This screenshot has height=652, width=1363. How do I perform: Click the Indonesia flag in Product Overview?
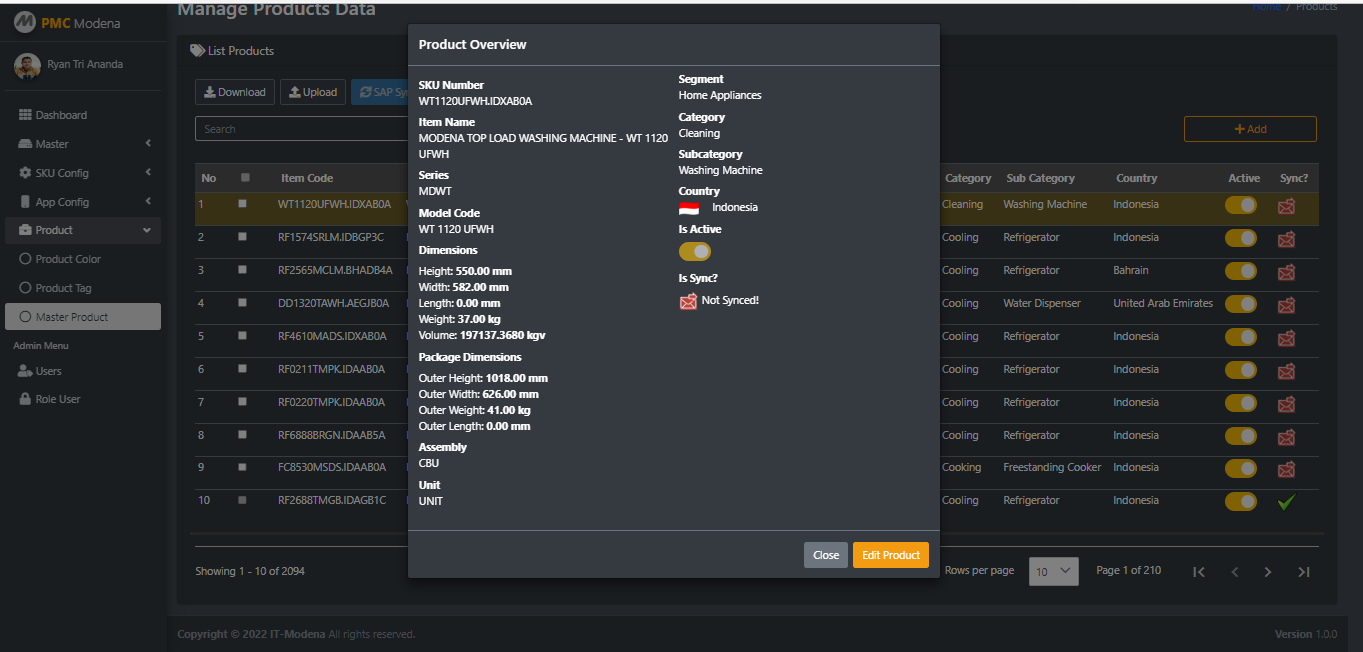(x=689, y=208)
